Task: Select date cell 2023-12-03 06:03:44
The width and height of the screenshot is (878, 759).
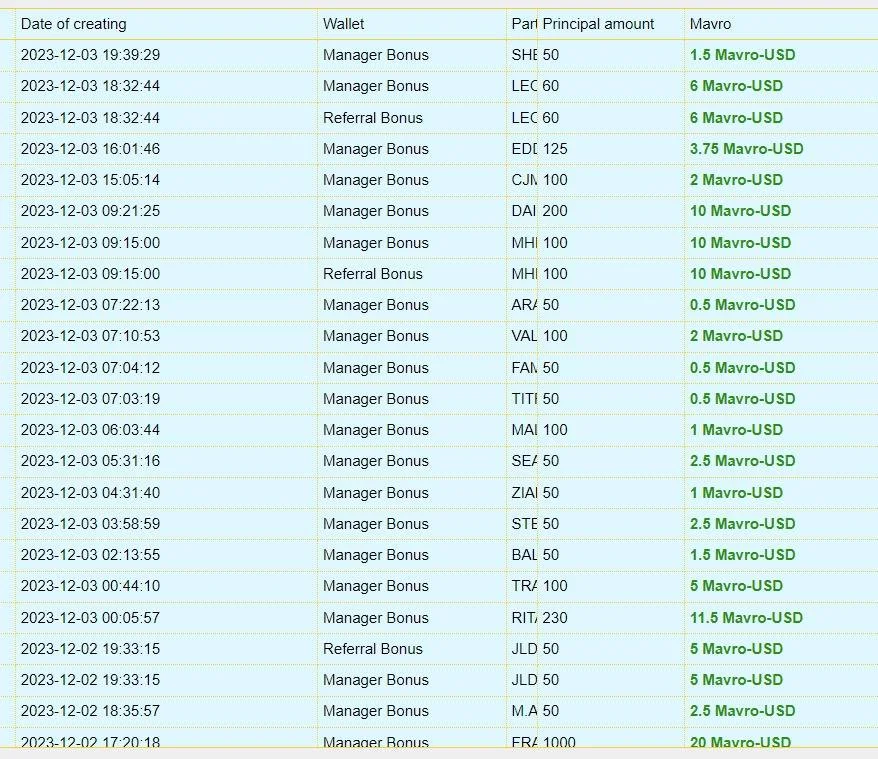Action: pyautogui.click(x=90, y=430)
